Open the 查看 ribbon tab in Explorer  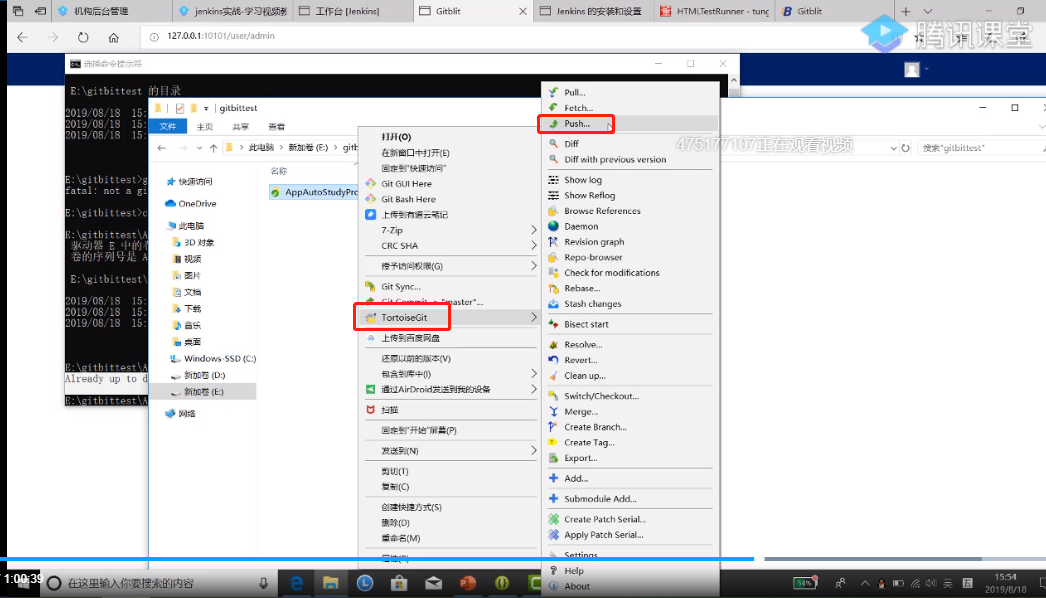(x=276, y=126)
